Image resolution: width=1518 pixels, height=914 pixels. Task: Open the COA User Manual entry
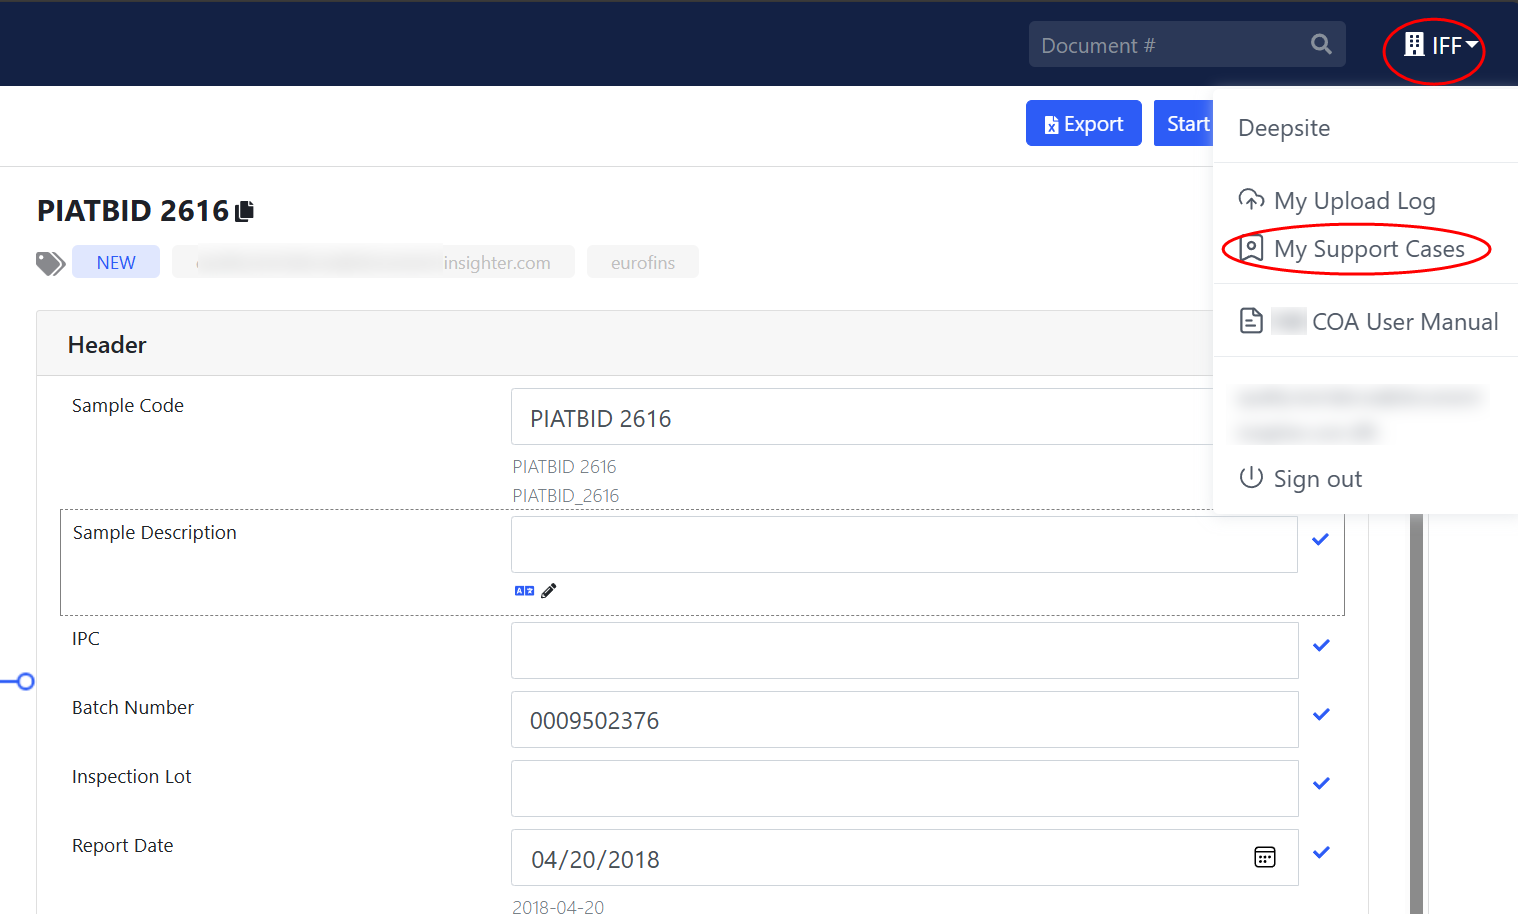tap(1403, 322)
